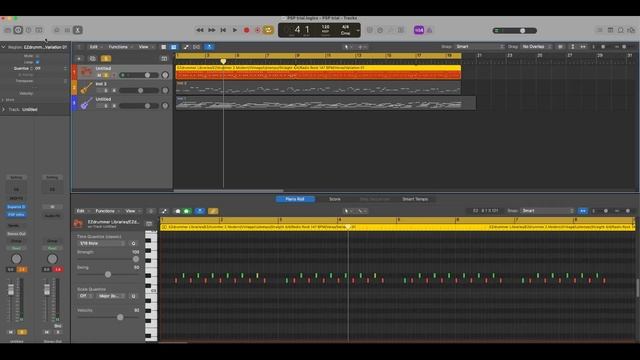Toggle Flex view in Tracks toolbar
640x360 pixels.
click(197, 47)
